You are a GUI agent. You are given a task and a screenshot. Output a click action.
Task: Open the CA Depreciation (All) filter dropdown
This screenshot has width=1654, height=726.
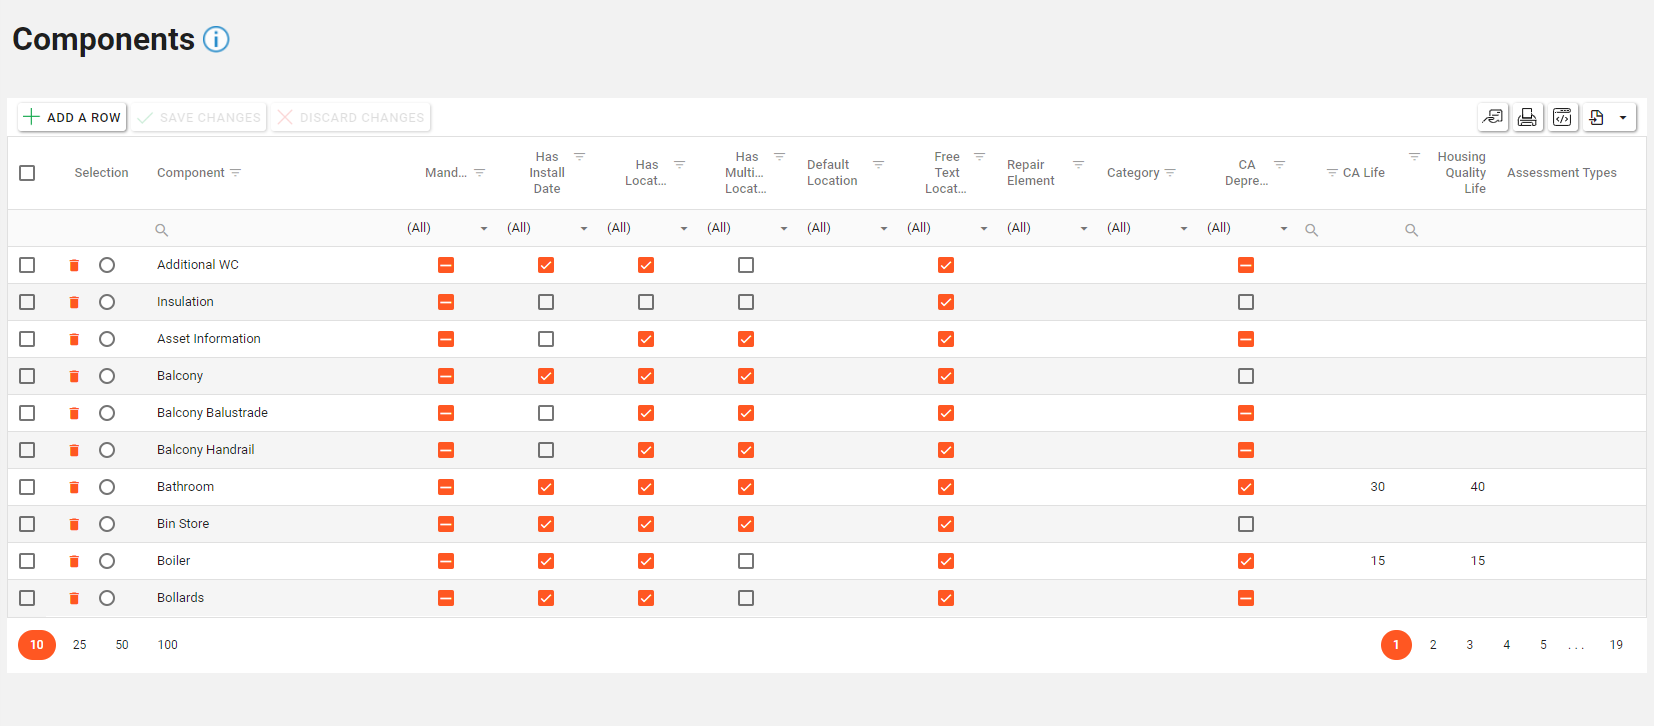(x=1247, y=228)
